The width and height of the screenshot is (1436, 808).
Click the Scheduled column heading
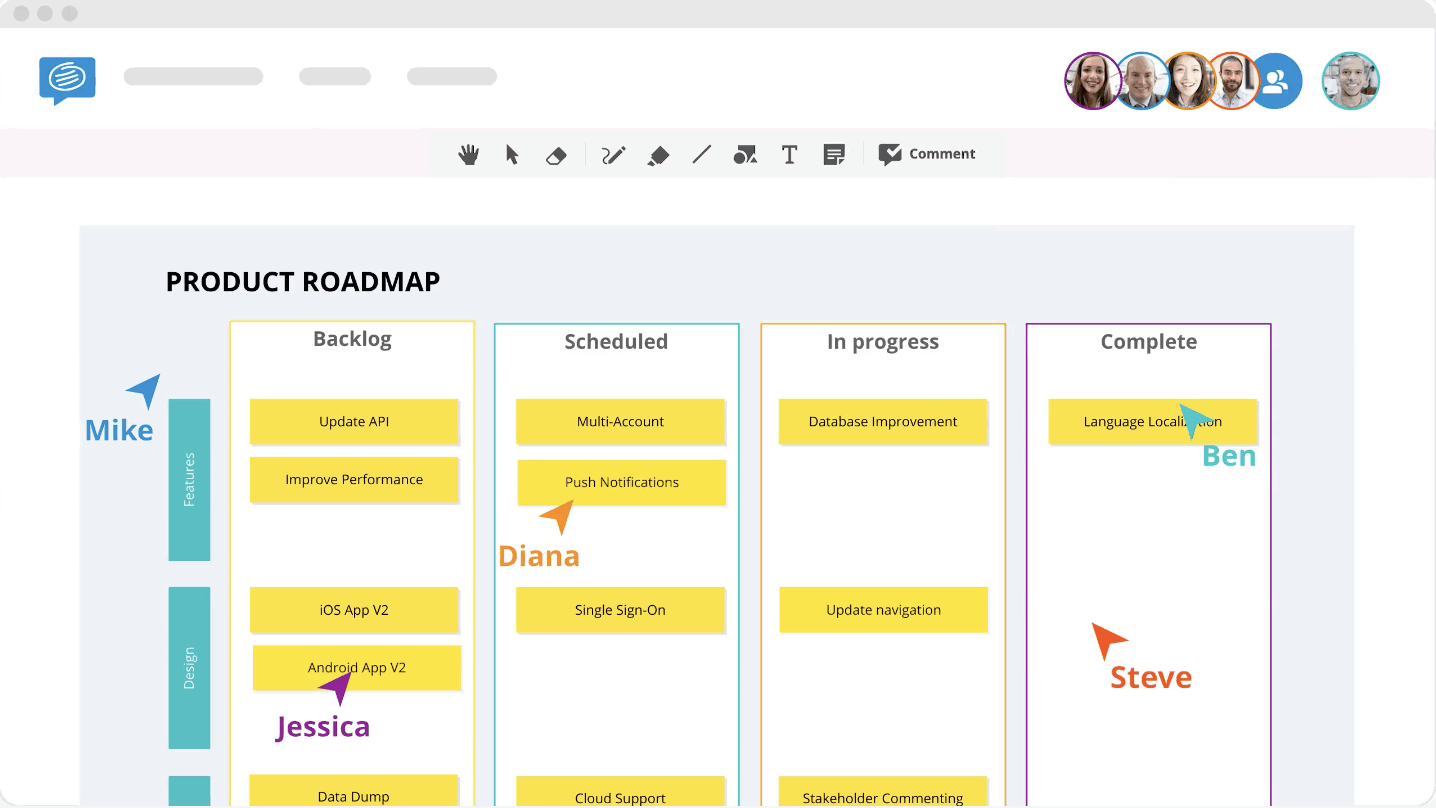point(616,342)
